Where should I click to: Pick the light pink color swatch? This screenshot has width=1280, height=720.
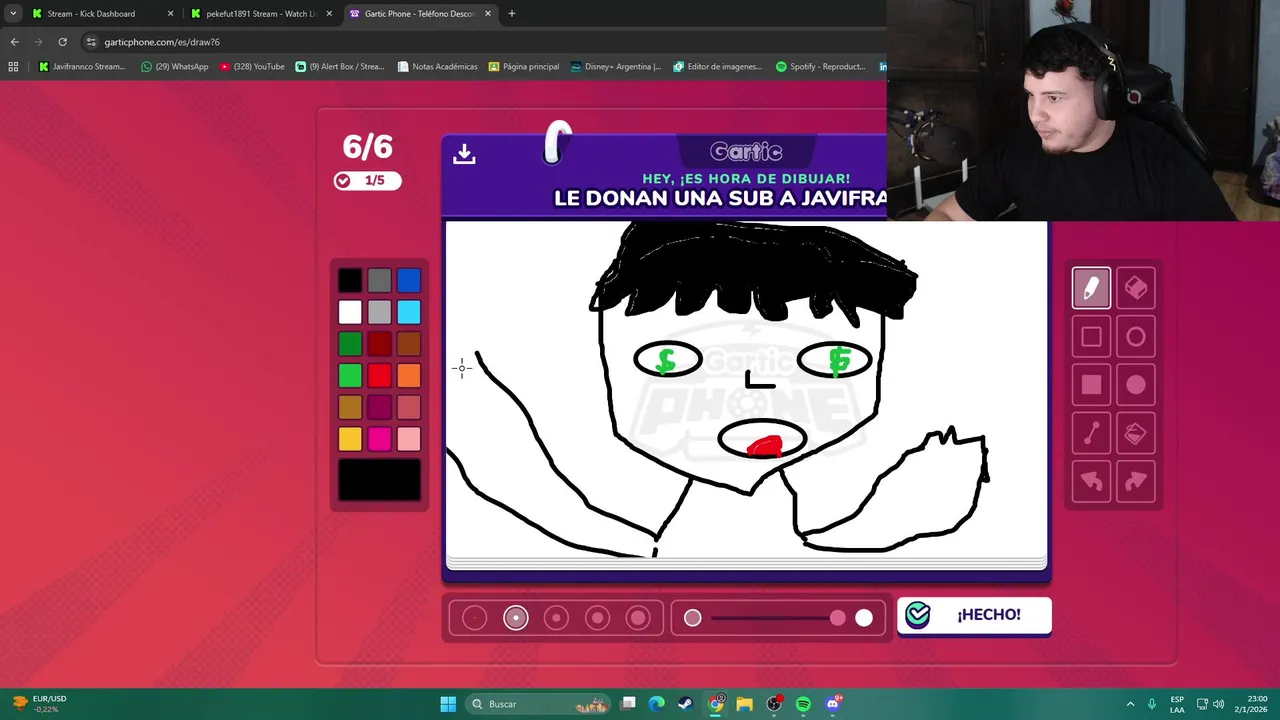pyautogui.click(x=409, y=438)
